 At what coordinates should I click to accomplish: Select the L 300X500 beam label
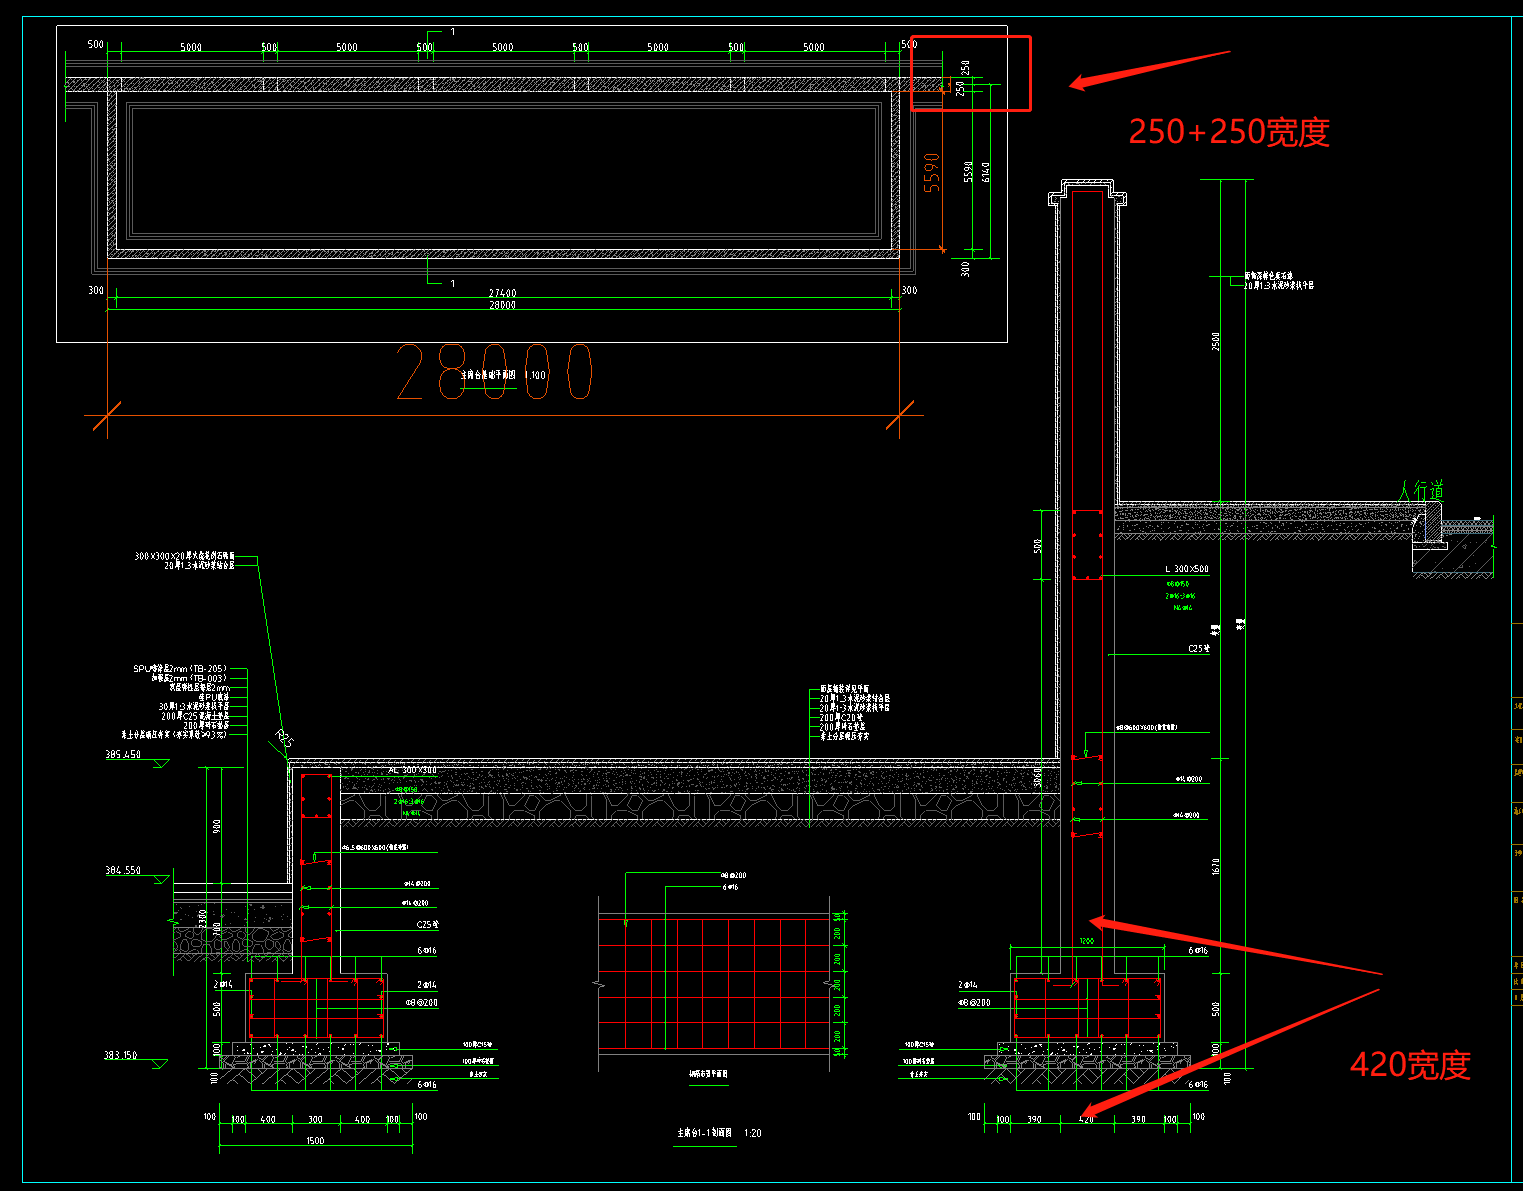coord(1187,569)
